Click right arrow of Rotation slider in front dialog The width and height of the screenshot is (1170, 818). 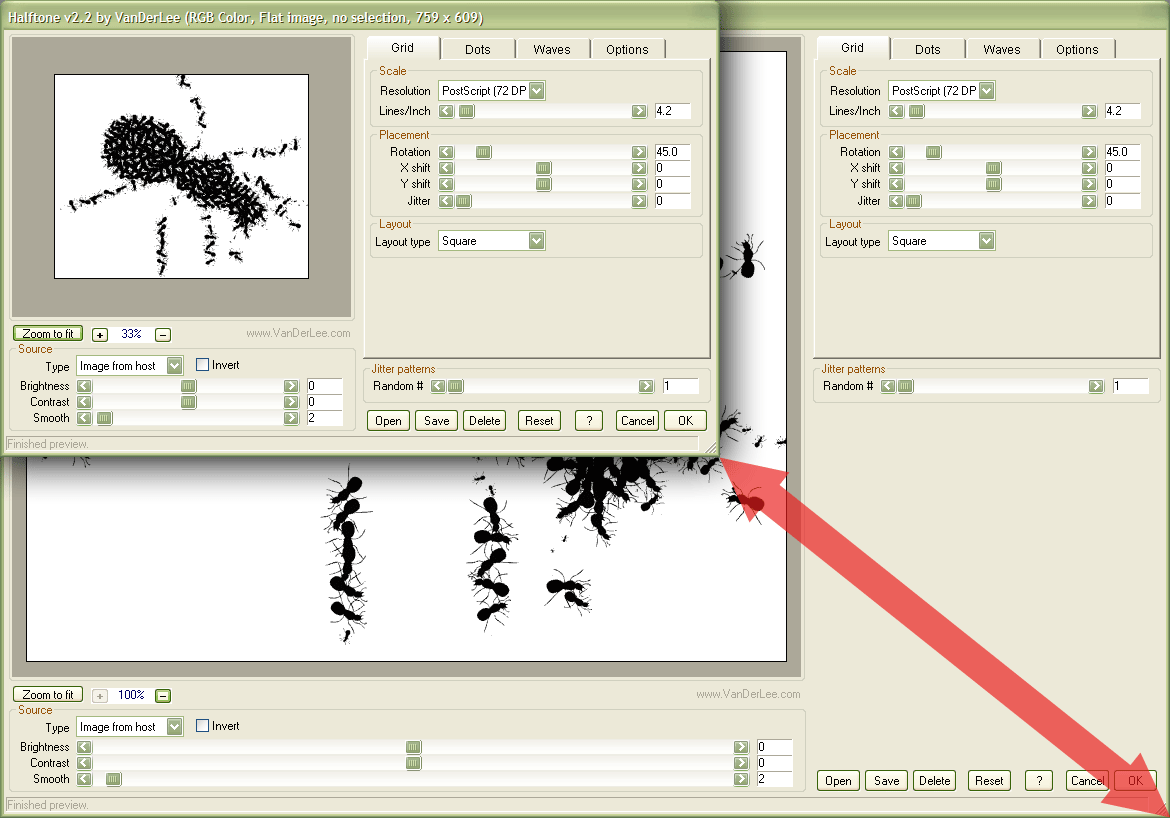[x=639, y=152]
